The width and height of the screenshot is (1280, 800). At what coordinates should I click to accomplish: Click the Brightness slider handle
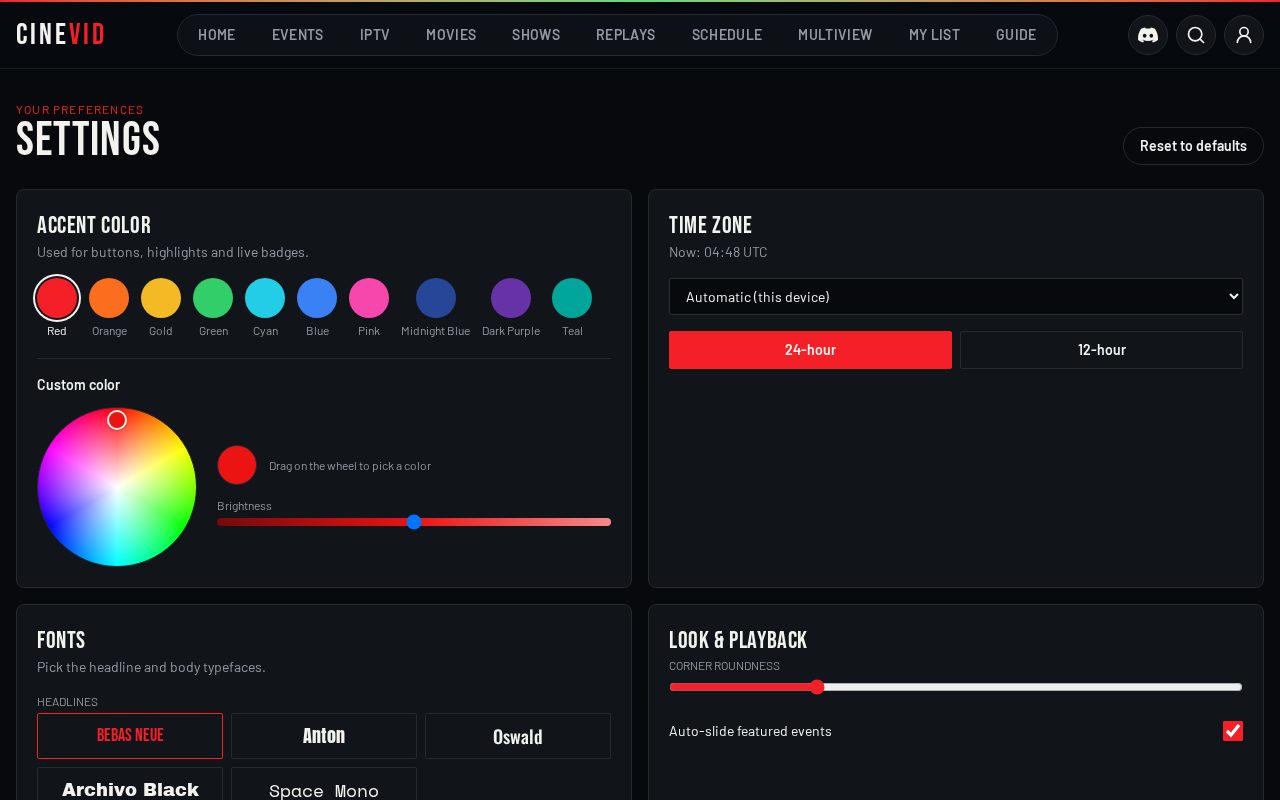pyautogui.click(x=414, y=522)
